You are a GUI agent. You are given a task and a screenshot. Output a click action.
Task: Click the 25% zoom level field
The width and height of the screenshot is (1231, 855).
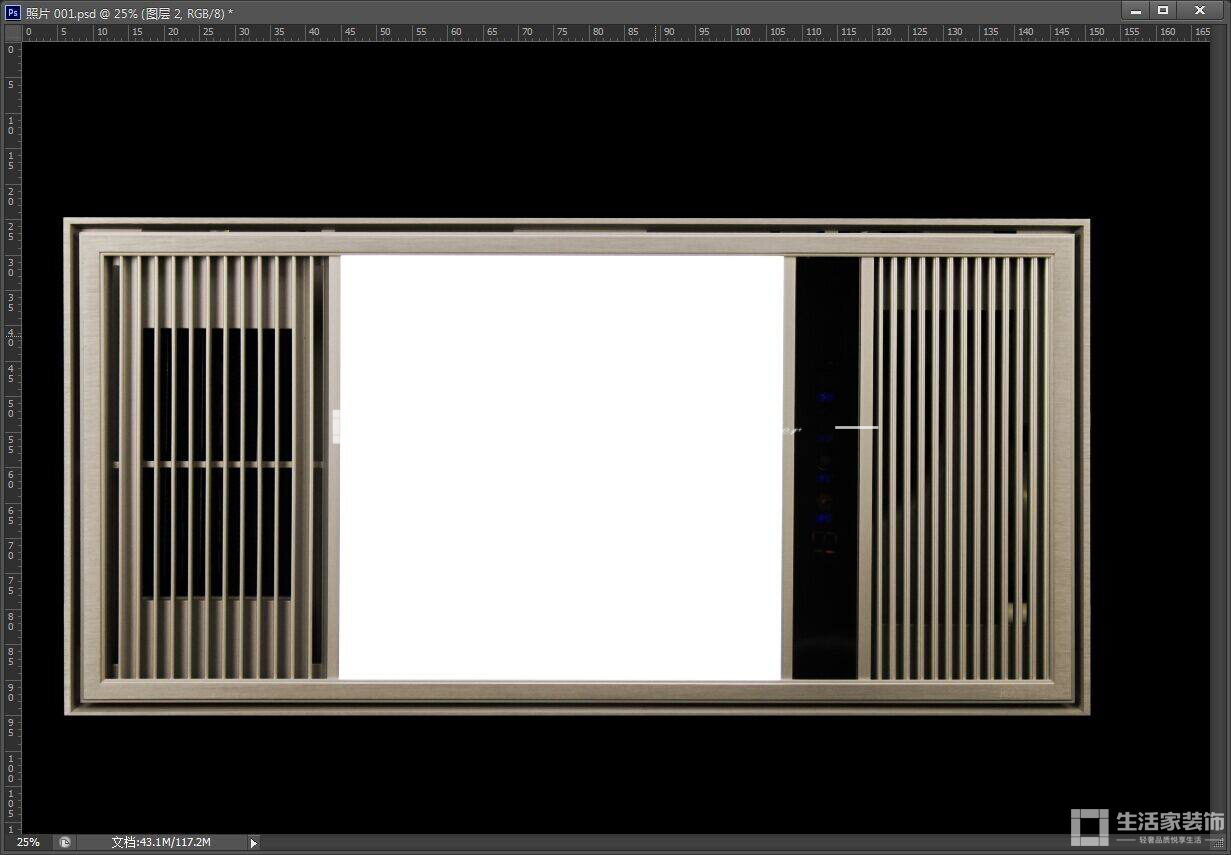(30, 843)
